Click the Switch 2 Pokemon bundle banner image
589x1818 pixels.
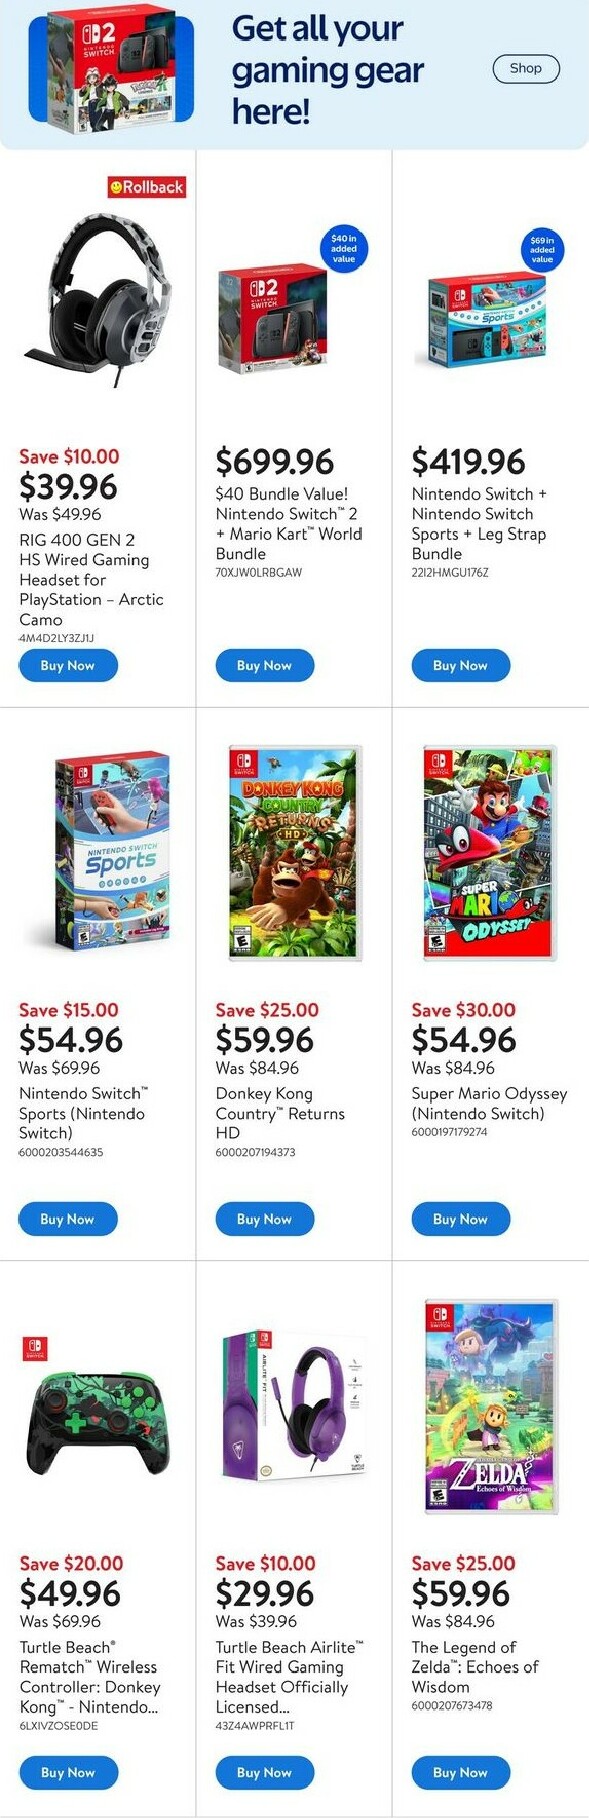tap(110, 68)
